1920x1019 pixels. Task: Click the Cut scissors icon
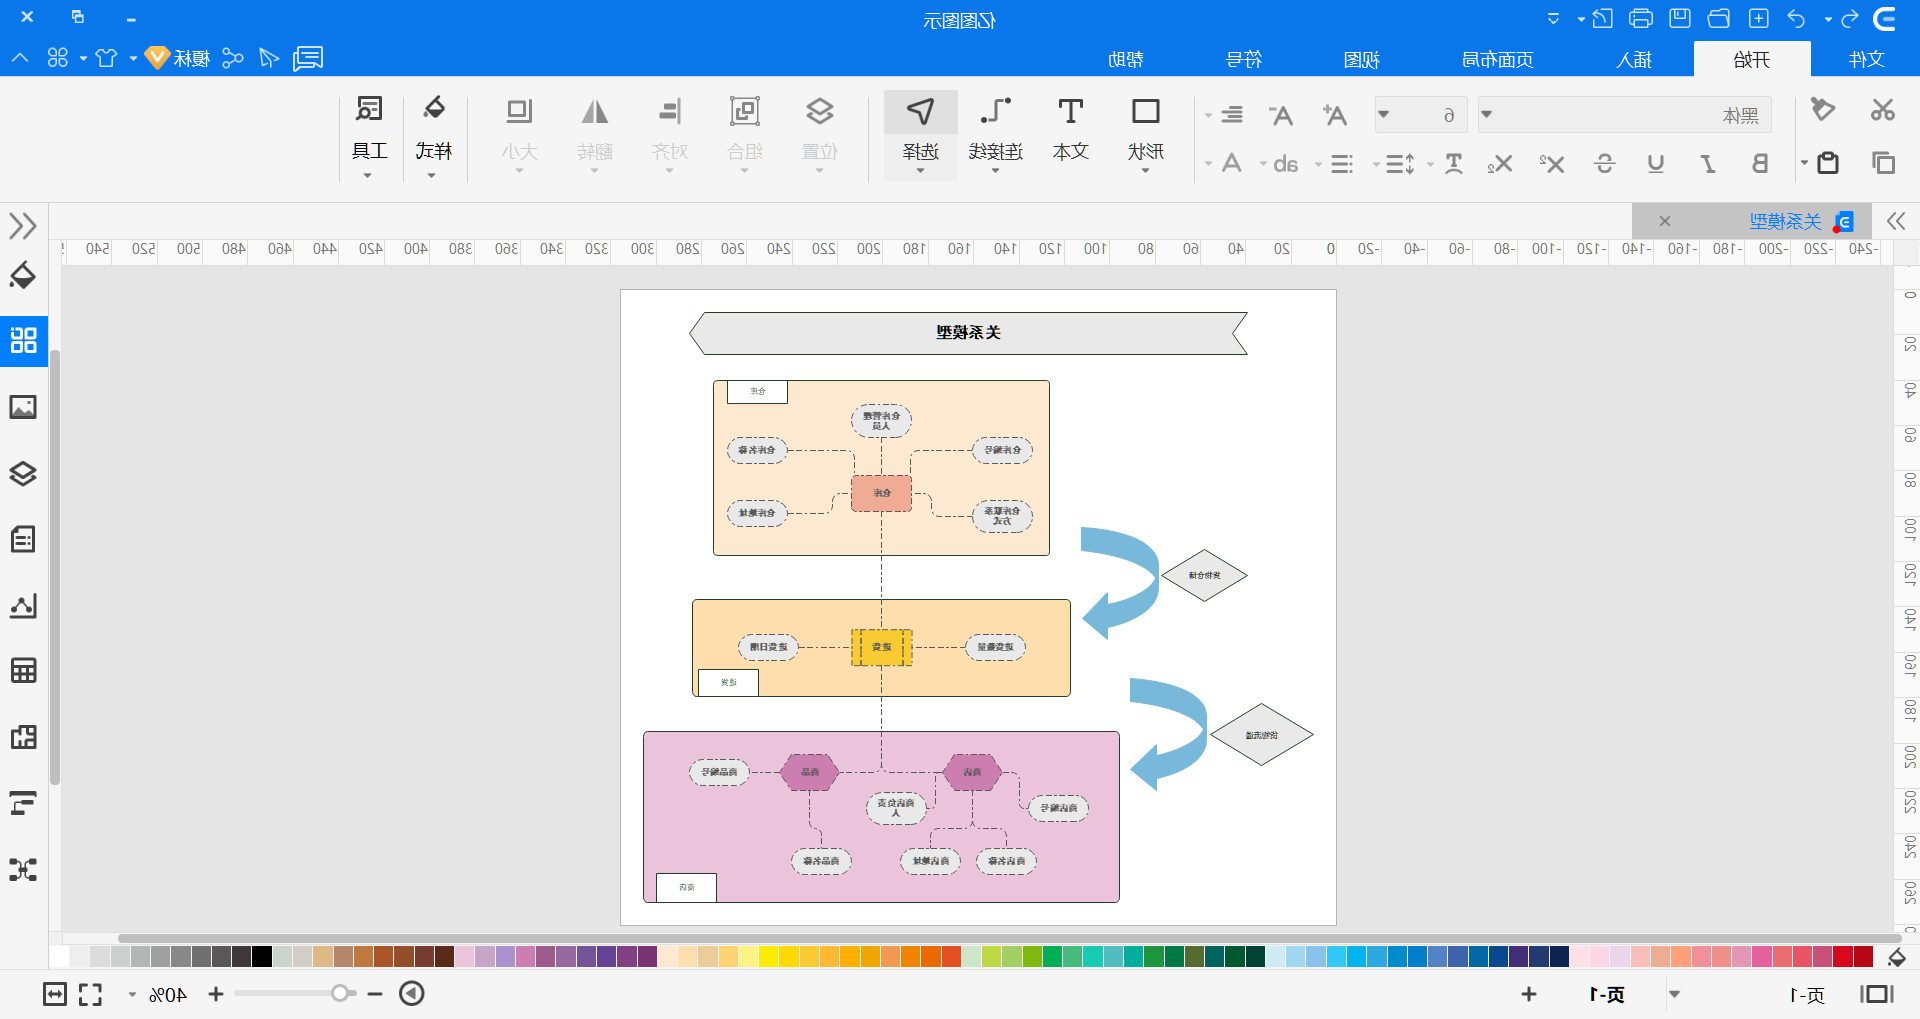click(1883, 110)
